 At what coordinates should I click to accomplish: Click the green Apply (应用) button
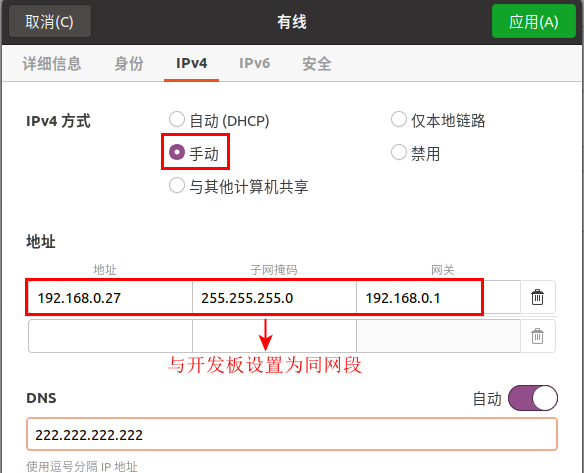click(533, 21)
